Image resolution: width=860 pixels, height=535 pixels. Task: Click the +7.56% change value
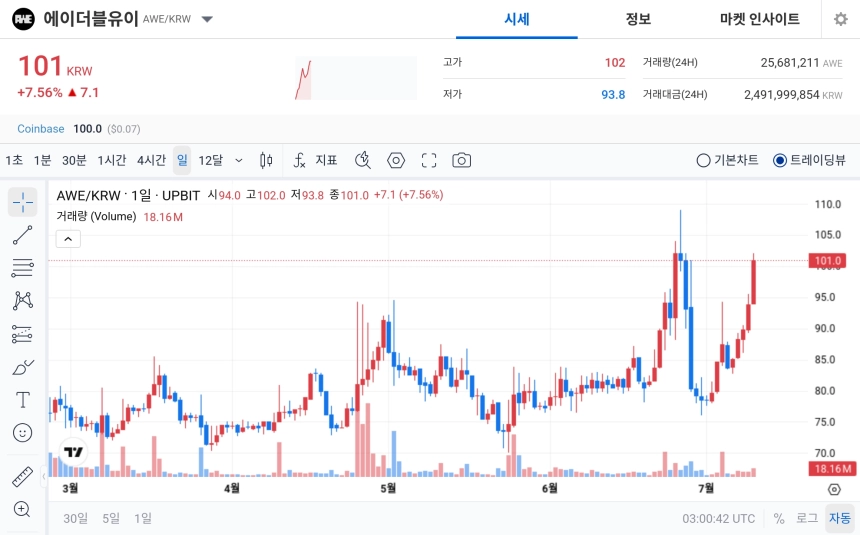[39, 92]
